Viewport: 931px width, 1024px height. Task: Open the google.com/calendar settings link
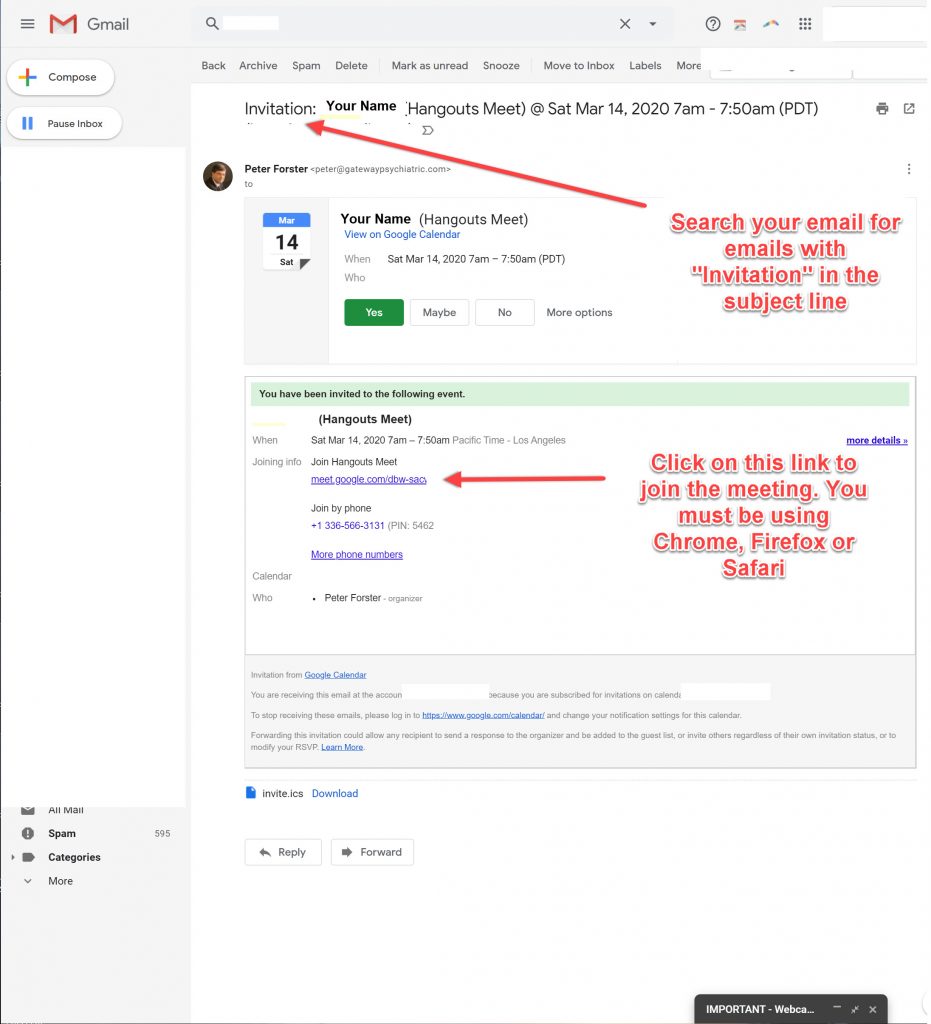click(483, 715)
